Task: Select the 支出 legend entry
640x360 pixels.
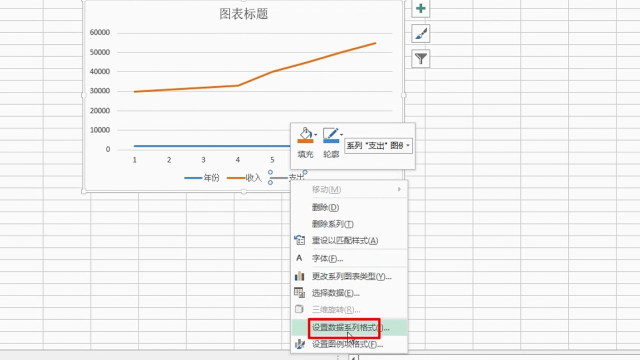Action: pyautogui.click(x=287, y=178)
